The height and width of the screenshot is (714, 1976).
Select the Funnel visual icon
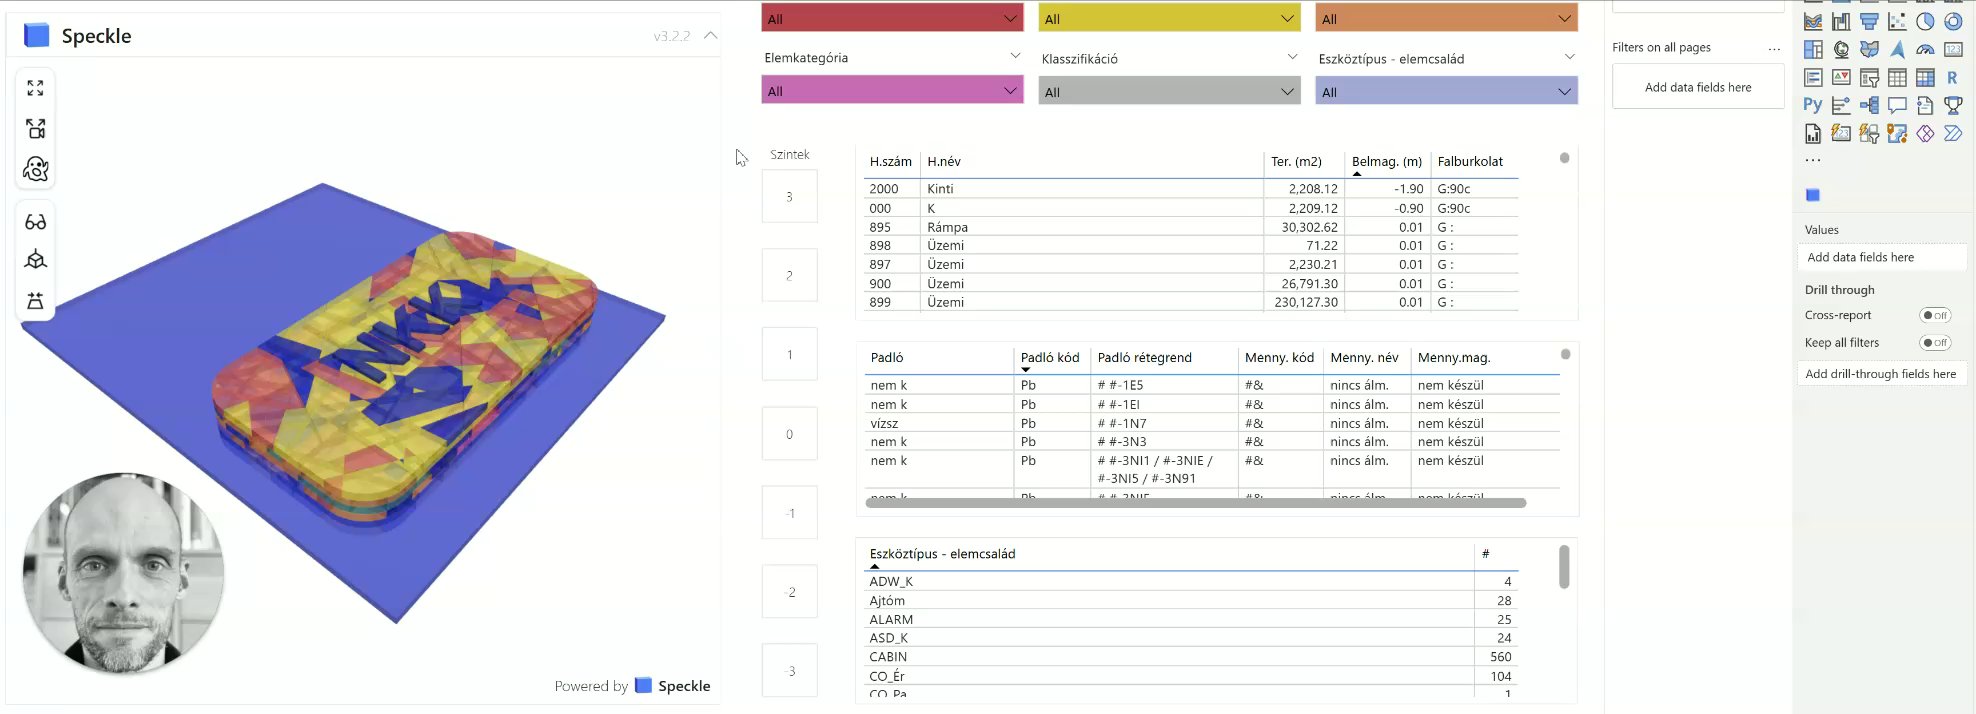pyautogui.click(x=1869, y=21)
